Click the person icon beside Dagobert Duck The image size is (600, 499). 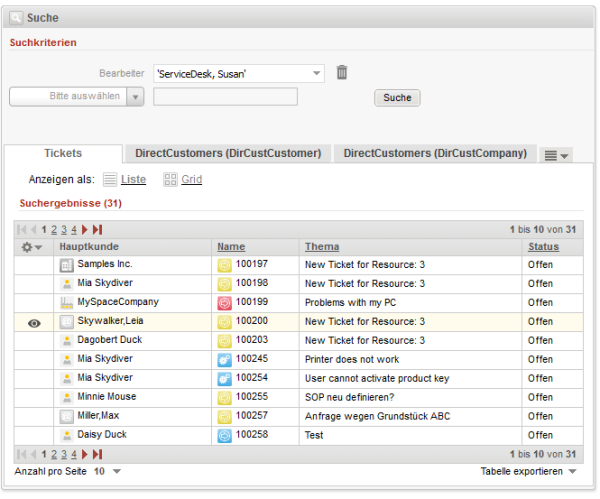tap(67, 341)
